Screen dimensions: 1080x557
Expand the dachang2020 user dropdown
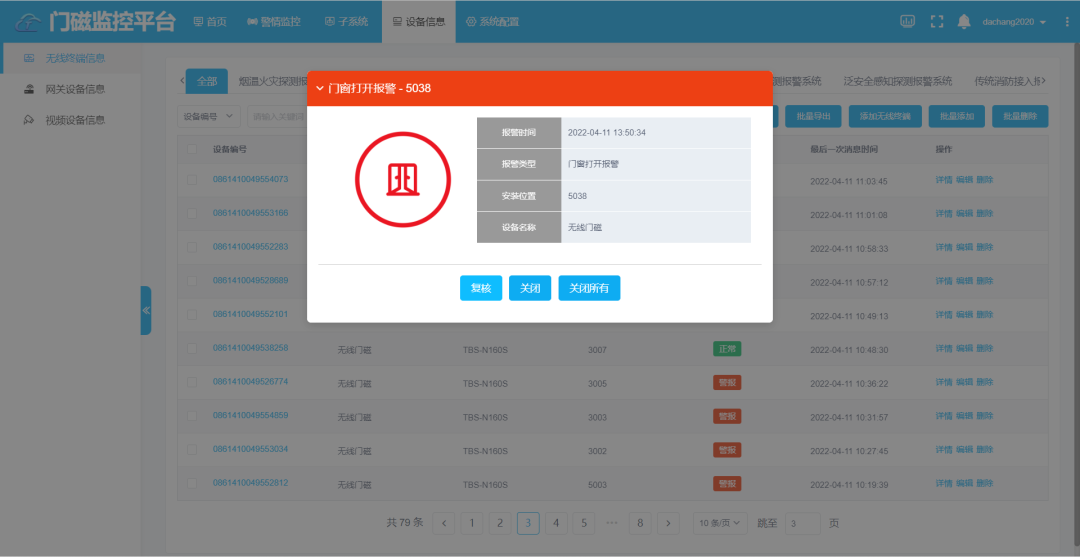(x=1013, y=21)
